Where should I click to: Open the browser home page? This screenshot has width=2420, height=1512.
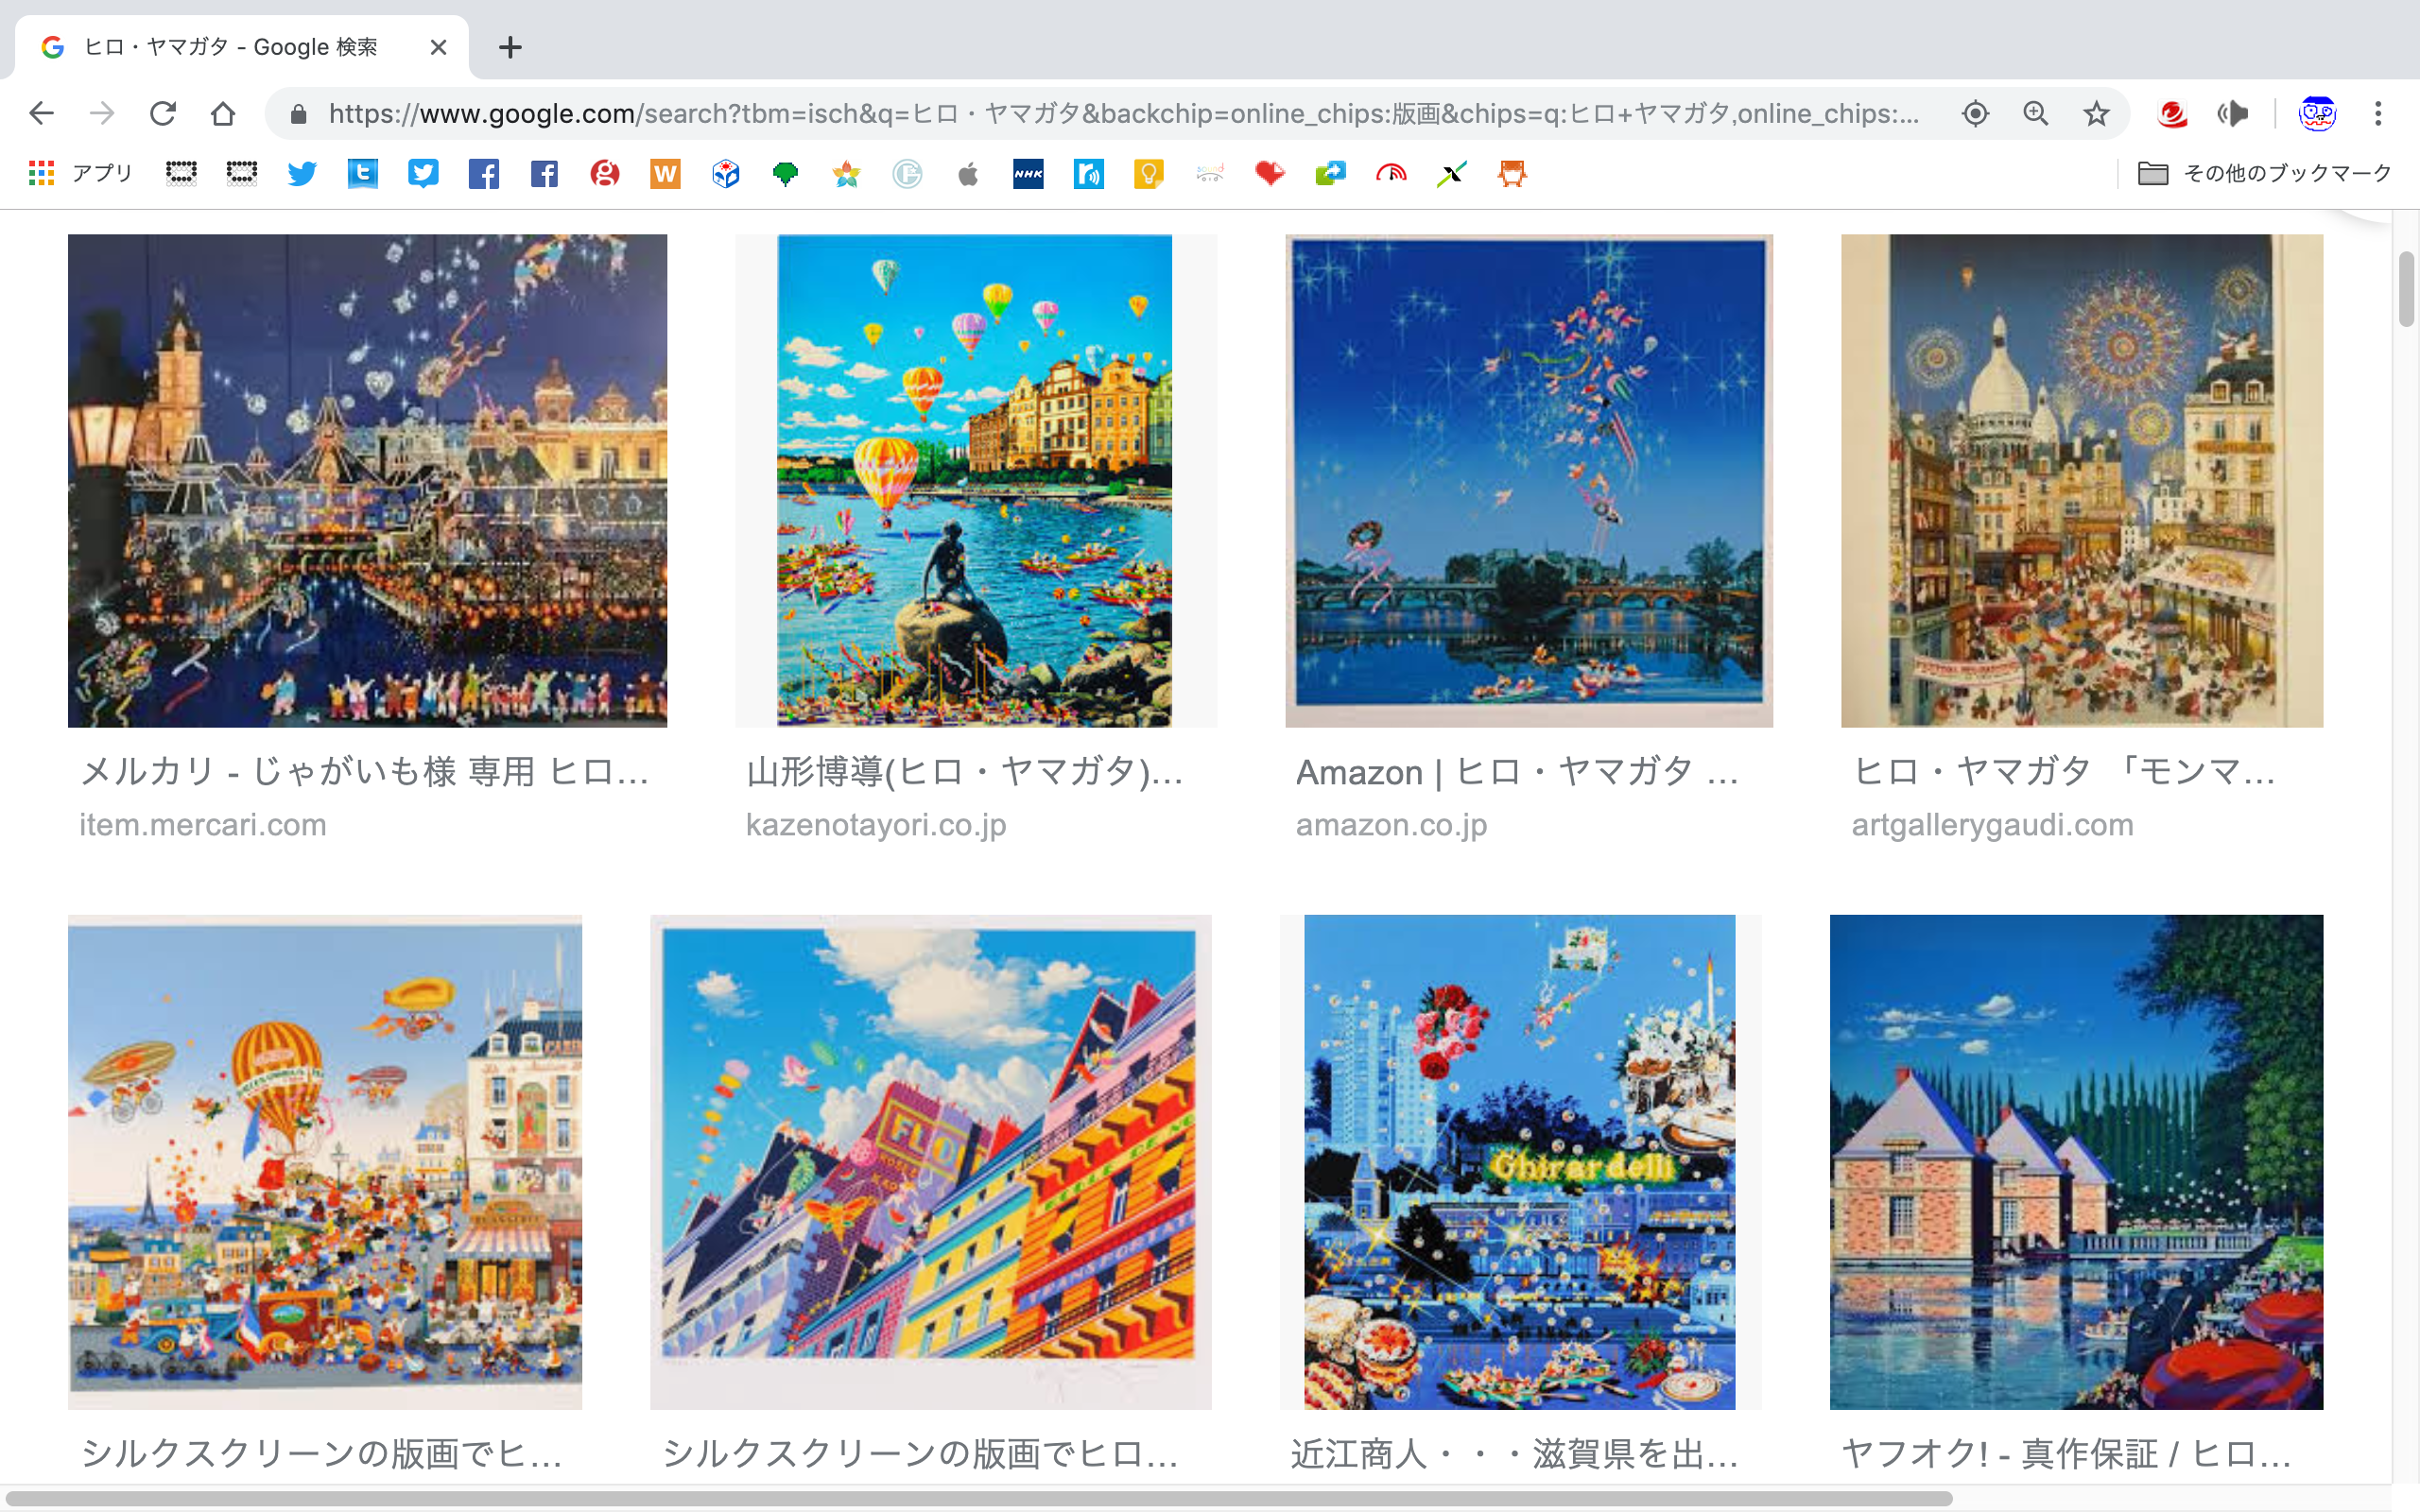(x=223, y=114)
